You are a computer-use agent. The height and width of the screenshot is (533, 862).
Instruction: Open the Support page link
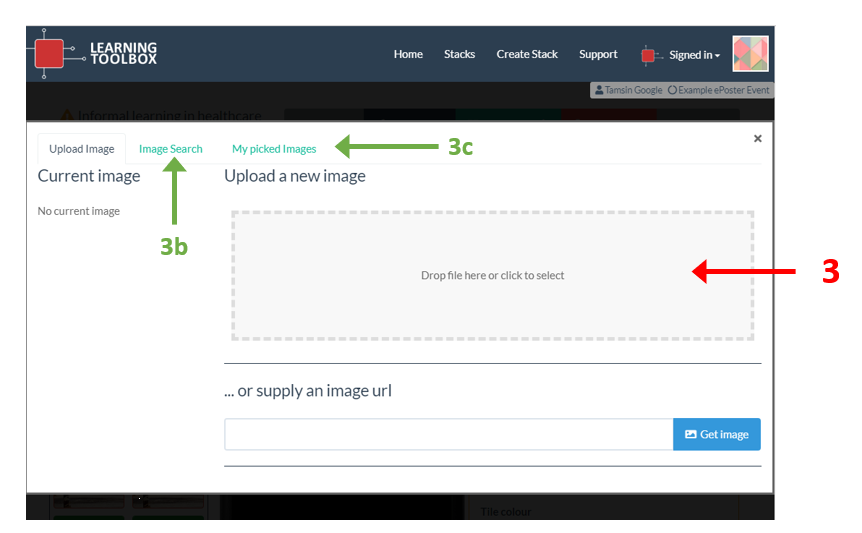[x=598, y=54]
